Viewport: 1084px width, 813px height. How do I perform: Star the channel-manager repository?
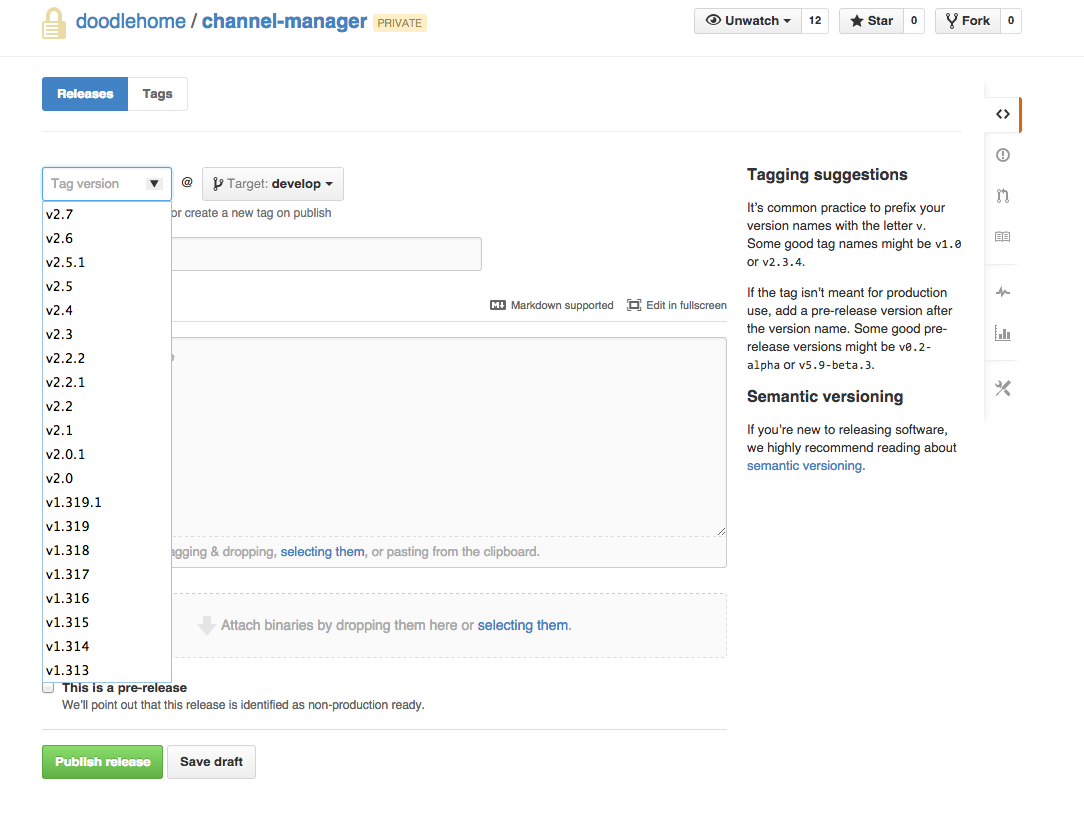coord(871,21)
